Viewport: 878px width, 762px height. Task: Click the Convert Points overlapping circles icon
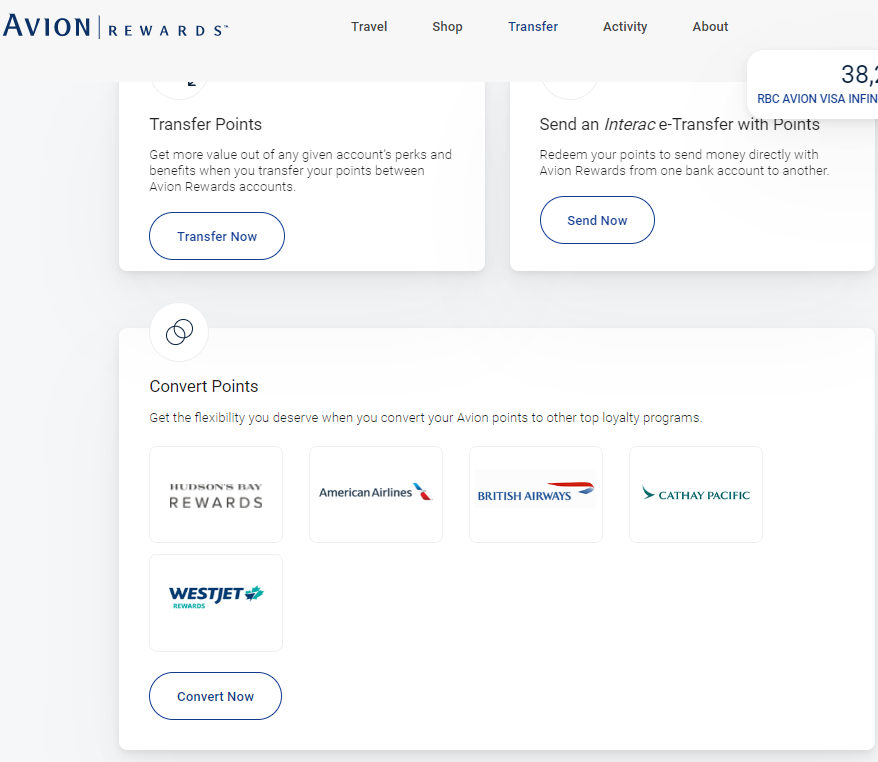(179, 333)
